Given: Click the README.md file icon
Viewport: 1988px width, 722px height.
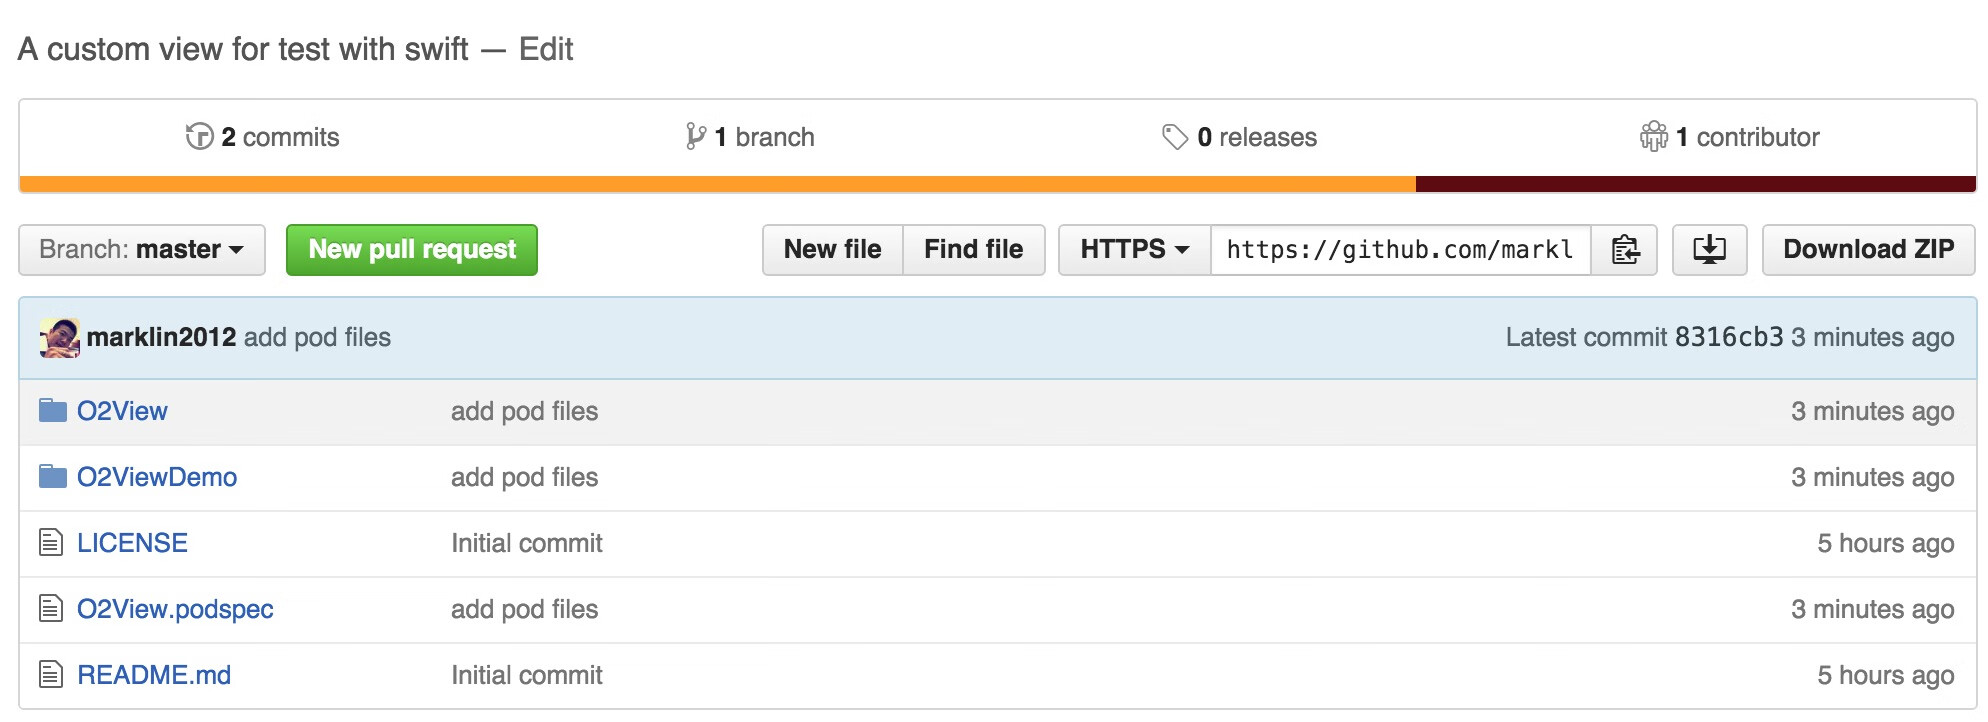Looking at the screenshot, I should coord(51,674).
